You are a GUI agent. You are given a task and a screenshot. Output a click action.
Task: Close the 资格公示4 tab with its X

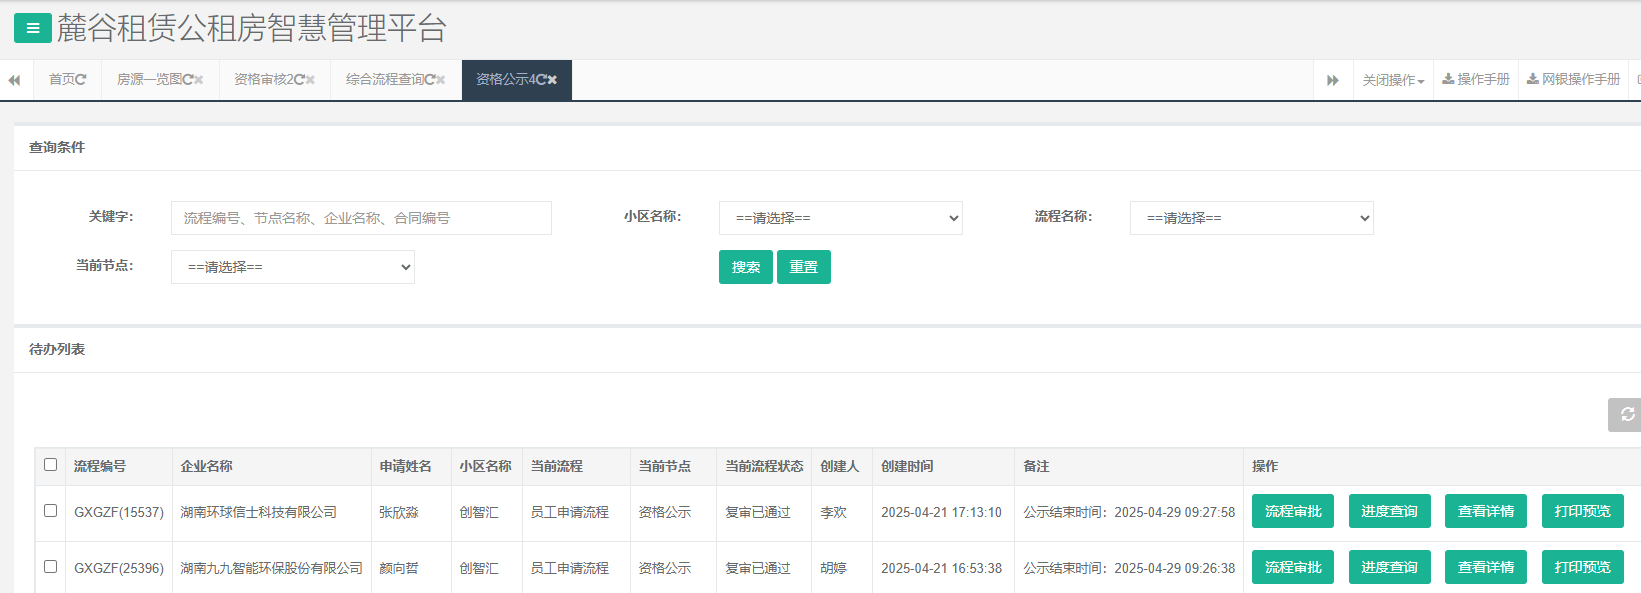point(552,80)
